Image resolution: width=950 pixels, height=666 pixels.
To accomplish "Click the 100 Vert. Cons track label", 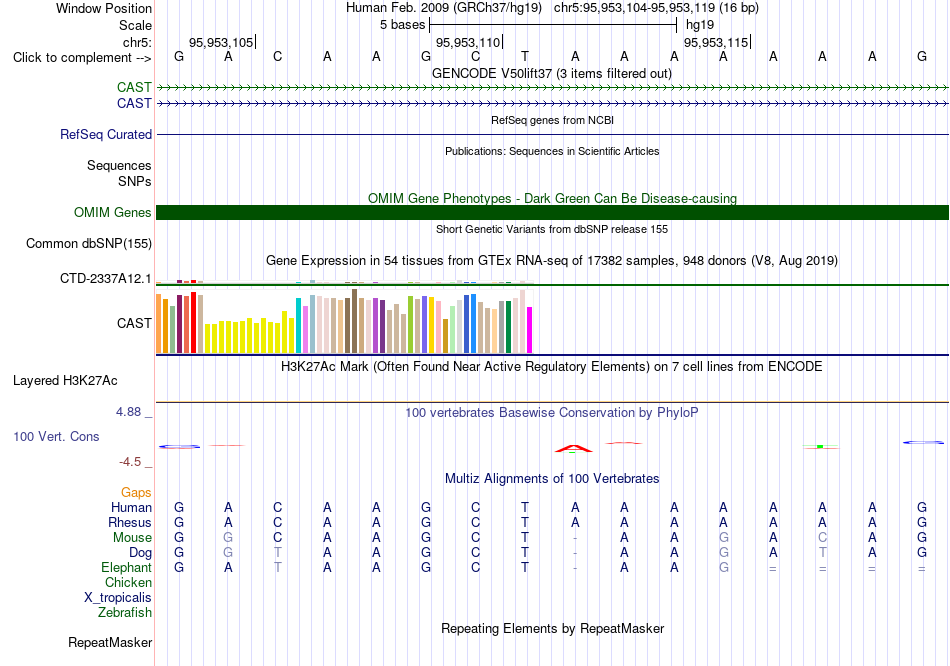I will [x=56, y=436].
